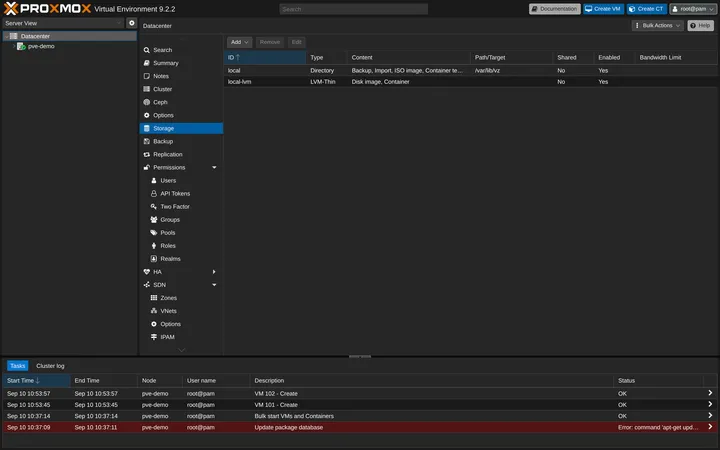Open details arrow for VM 102 - Create
Screen dimensions: 720x450
pyautogui.click(x=710, y=393)
